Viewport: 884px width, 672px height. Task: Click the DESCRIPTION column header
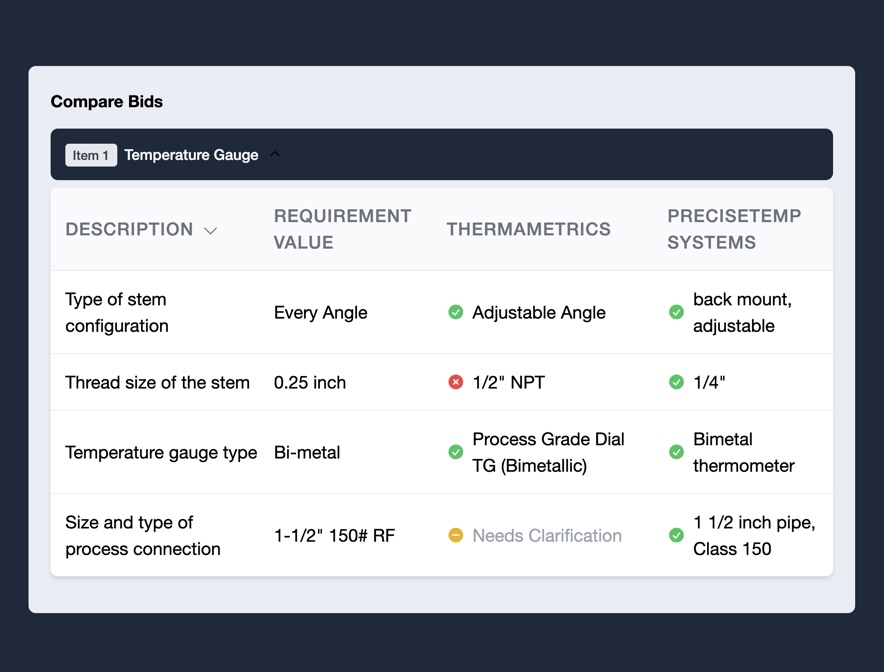coord(129,229)
